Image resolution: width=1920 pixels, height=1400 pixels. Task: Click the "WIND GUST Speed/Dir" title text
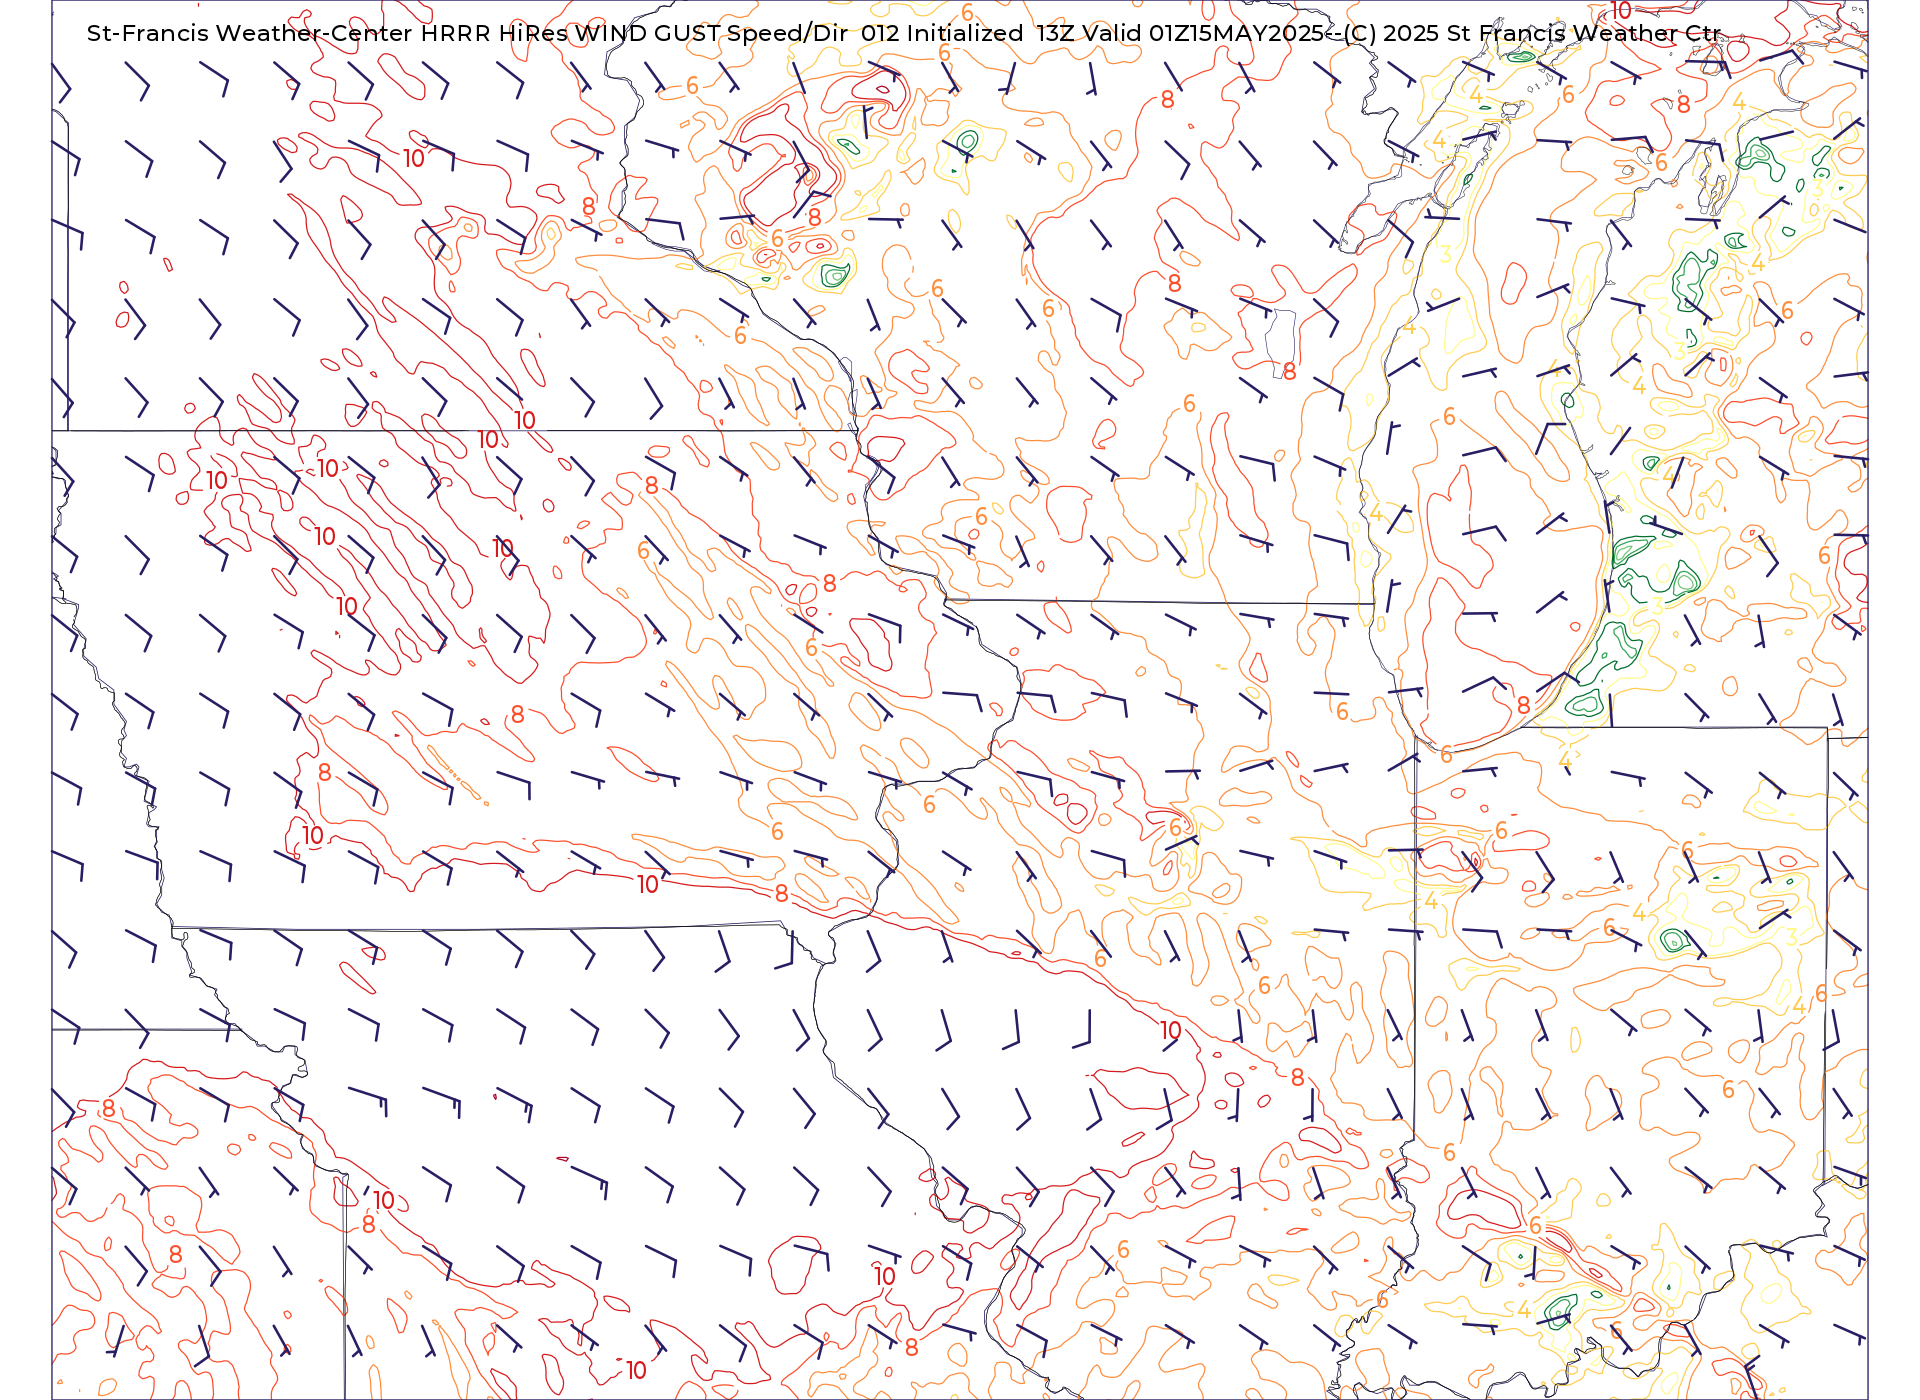711,33
